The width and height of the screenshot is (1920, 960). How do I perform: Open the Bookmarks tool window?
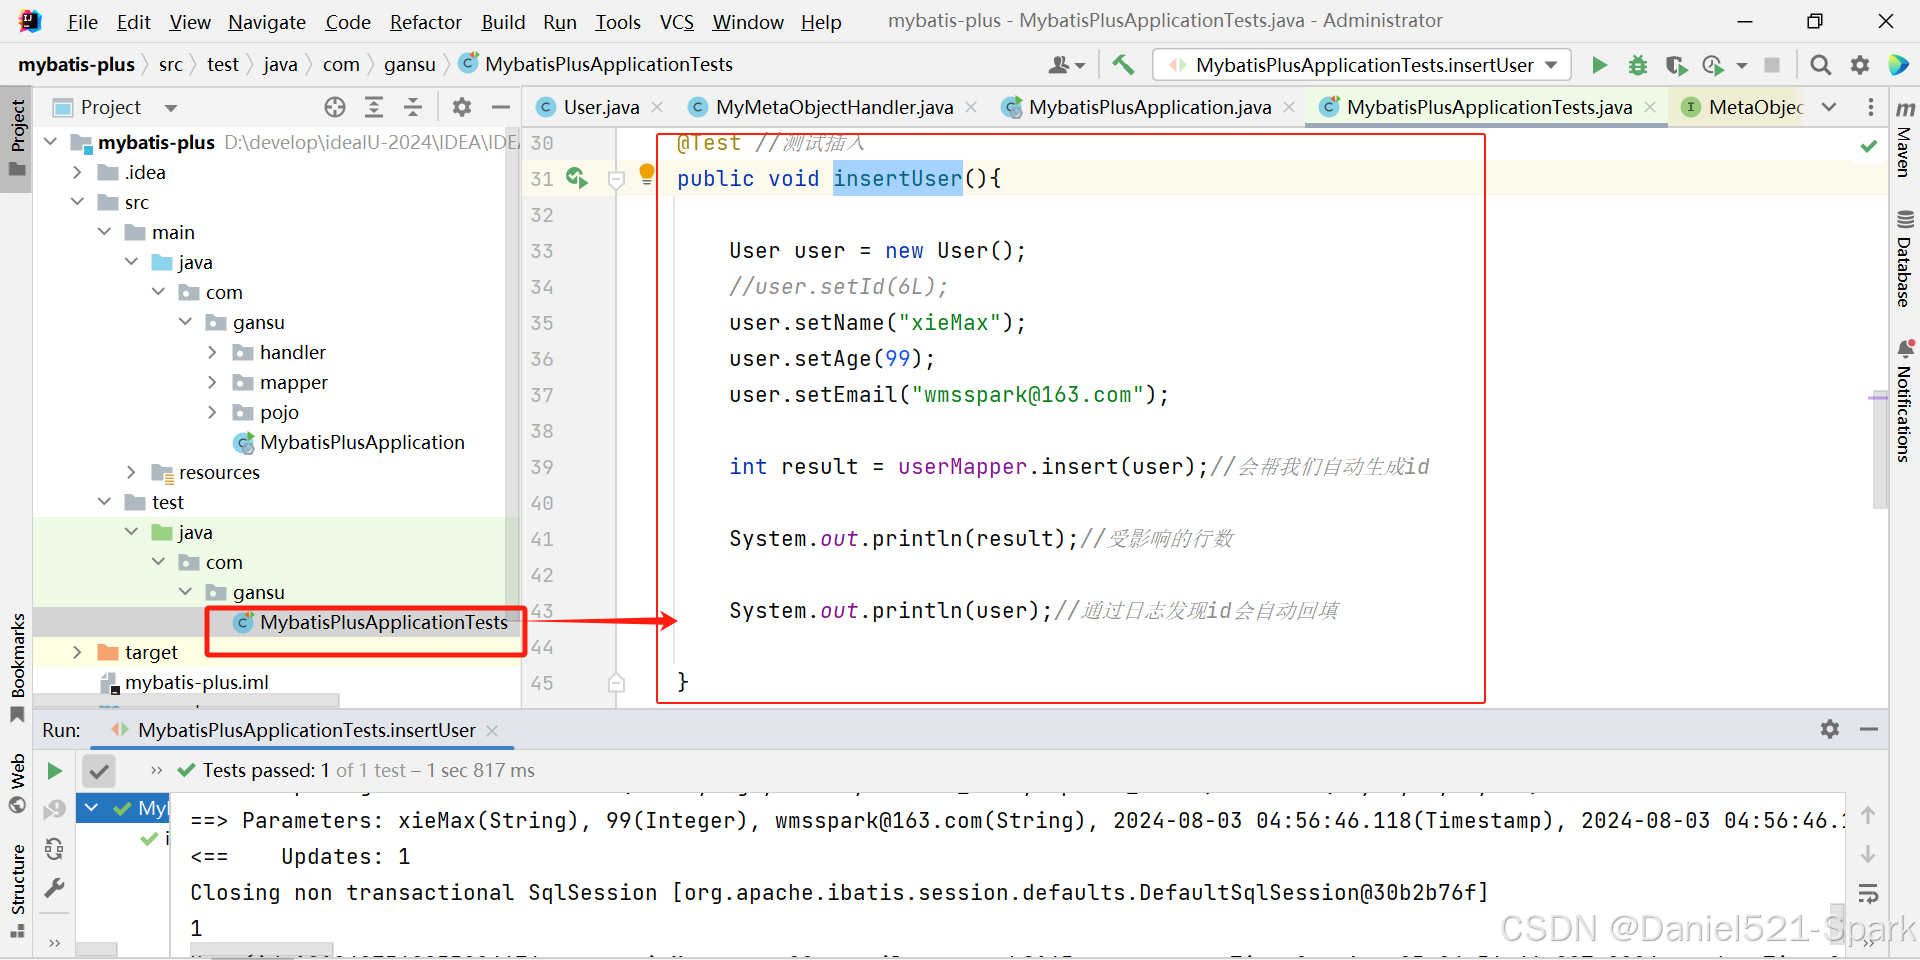(17, 668)
